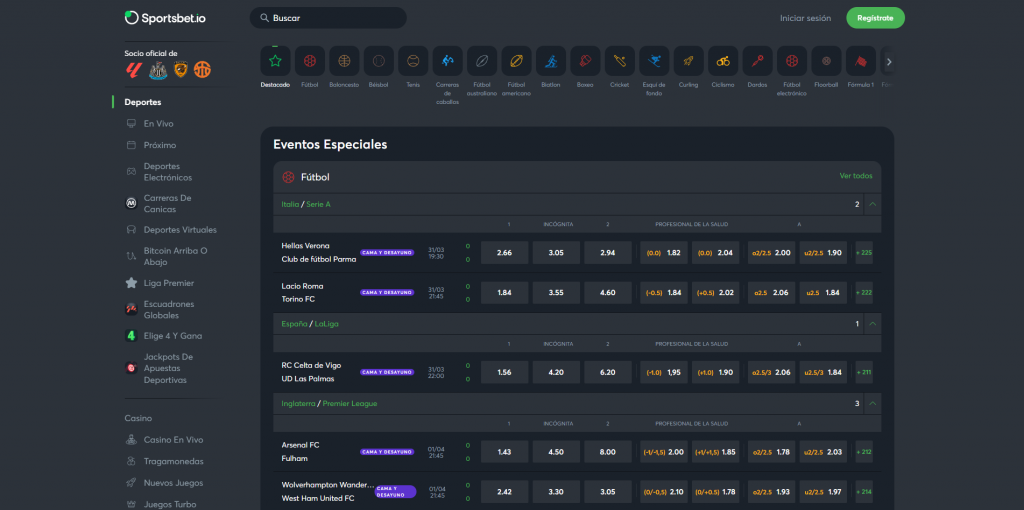Collapse the España / LaLiga section
1024x510 pixels.
point(872,324)
